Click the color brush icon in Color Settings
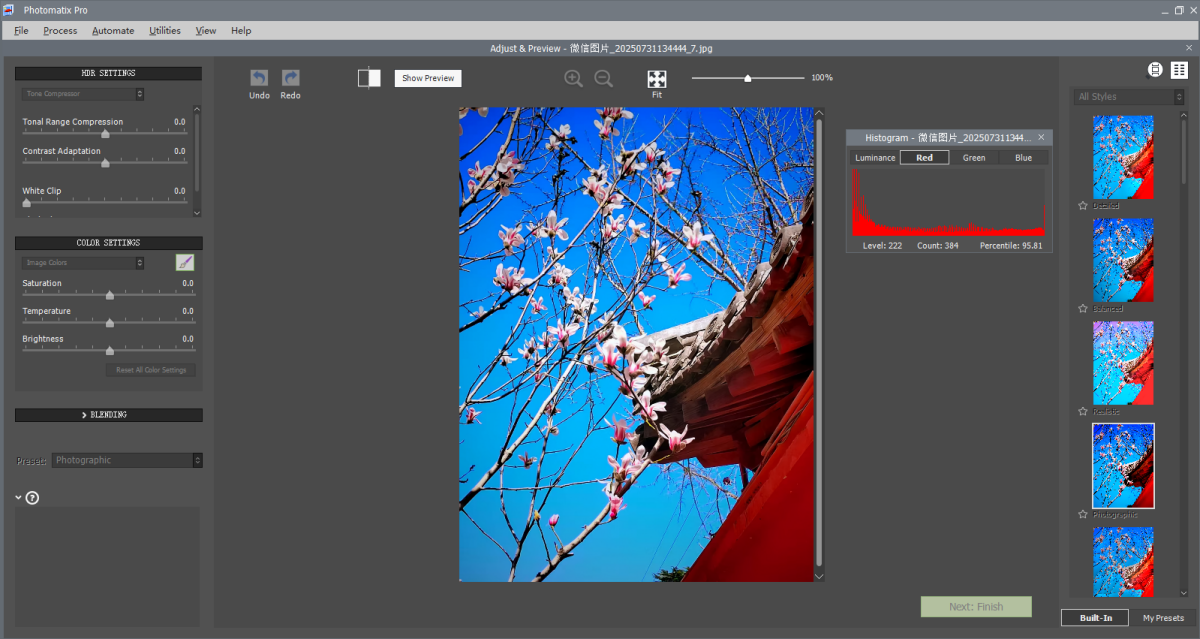The width and height of the screenshot is (1200, 639). pyautogui.click(x=185, y=263)
